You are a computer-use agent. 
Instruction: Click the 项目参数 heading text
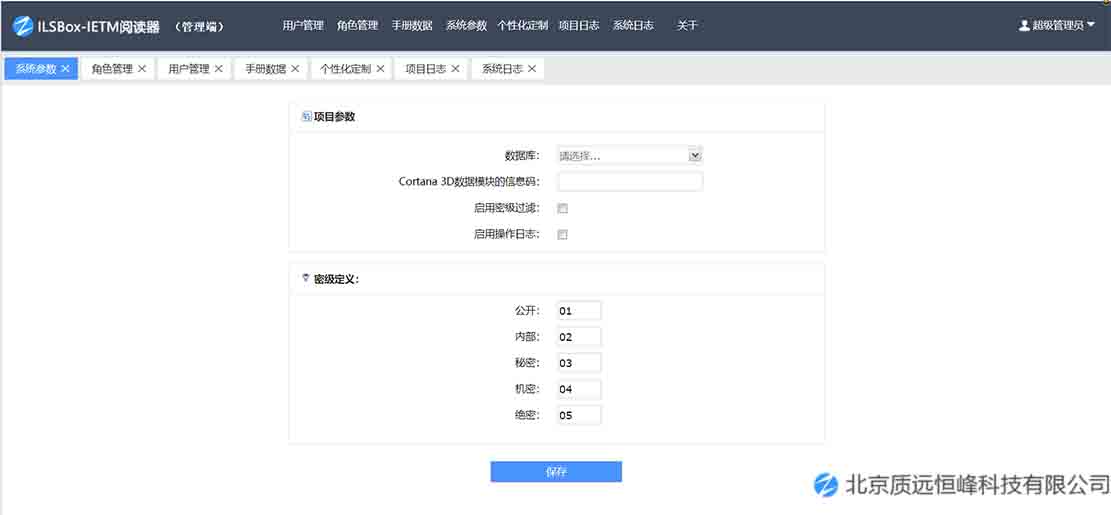coord(334,117)
